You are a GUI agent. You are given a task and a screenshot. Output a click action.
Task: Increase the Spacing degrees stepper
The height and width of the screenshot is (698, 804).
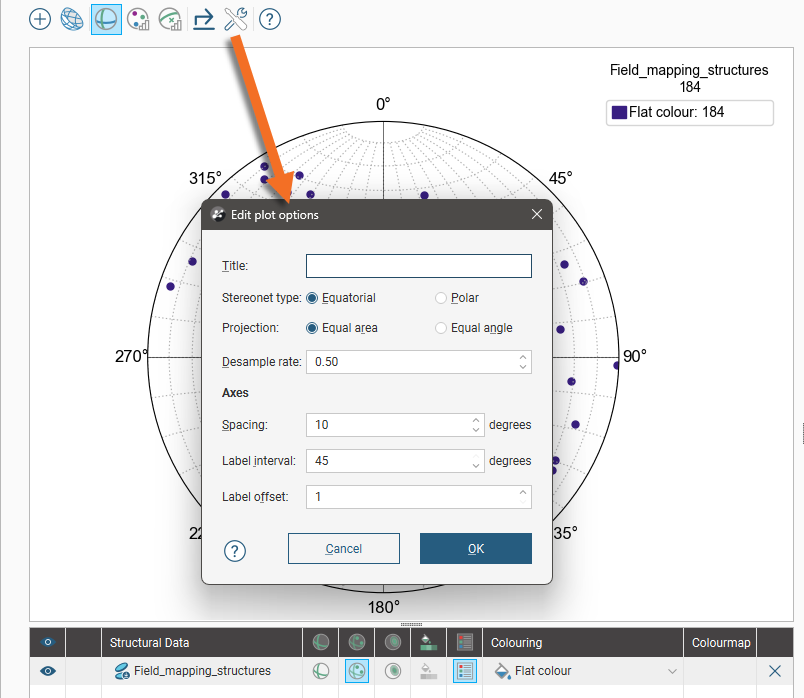tap(476, 420)
